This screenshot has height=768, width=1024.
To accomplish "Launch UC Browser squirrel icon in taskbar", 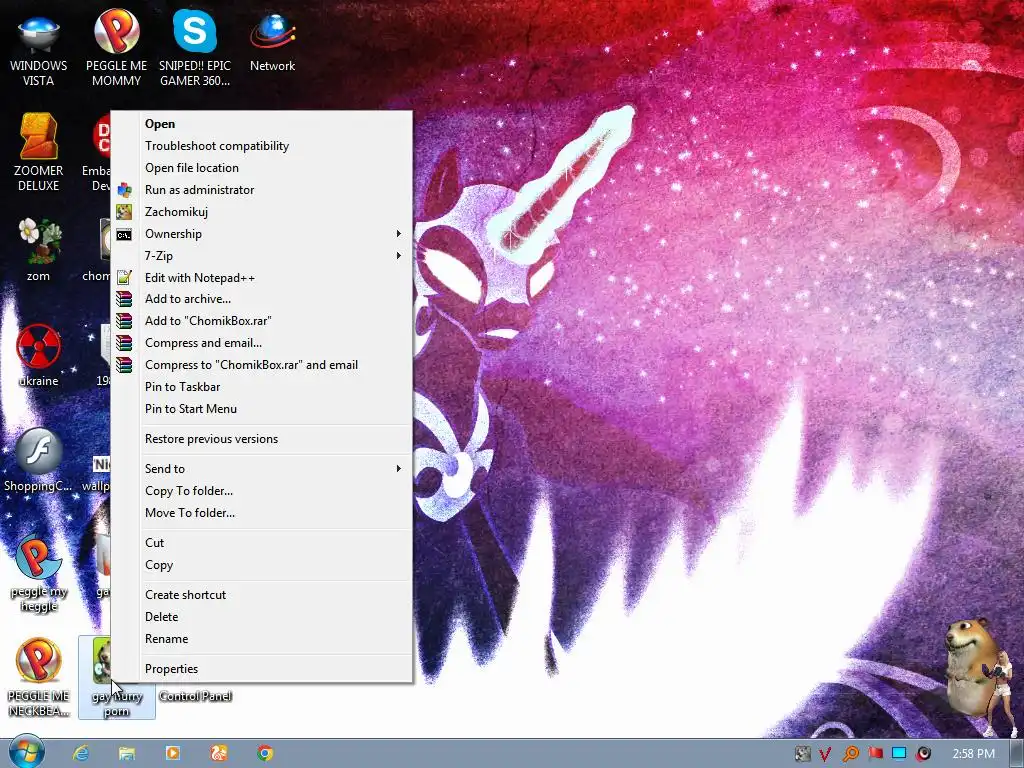I will 218,753.
